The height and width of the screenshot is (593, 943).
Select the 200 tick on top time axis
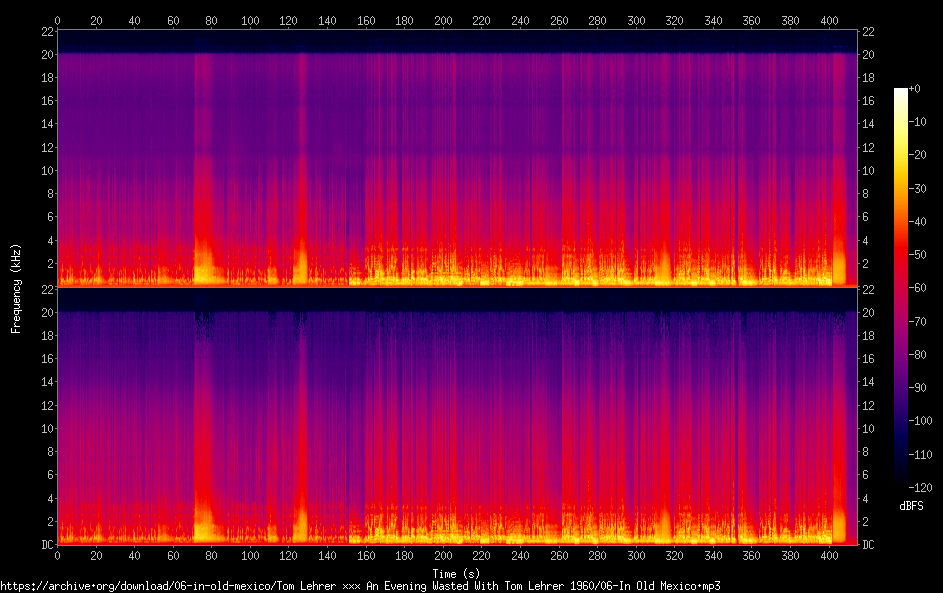tap(443, 20)
